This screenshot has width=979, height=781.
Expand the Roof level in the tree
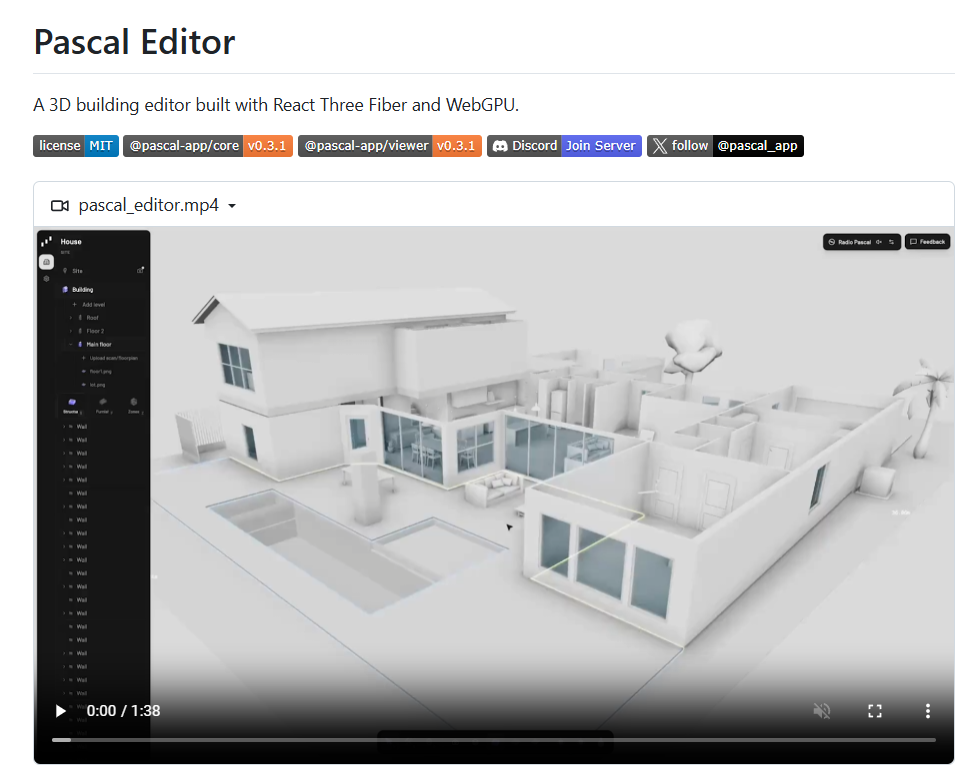click(71, 318)
